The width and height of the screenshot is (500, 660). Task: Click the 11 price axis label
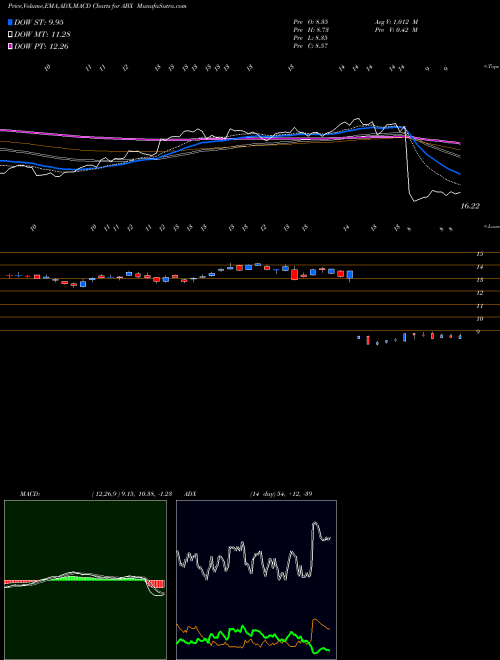click(x=479, y=306)
